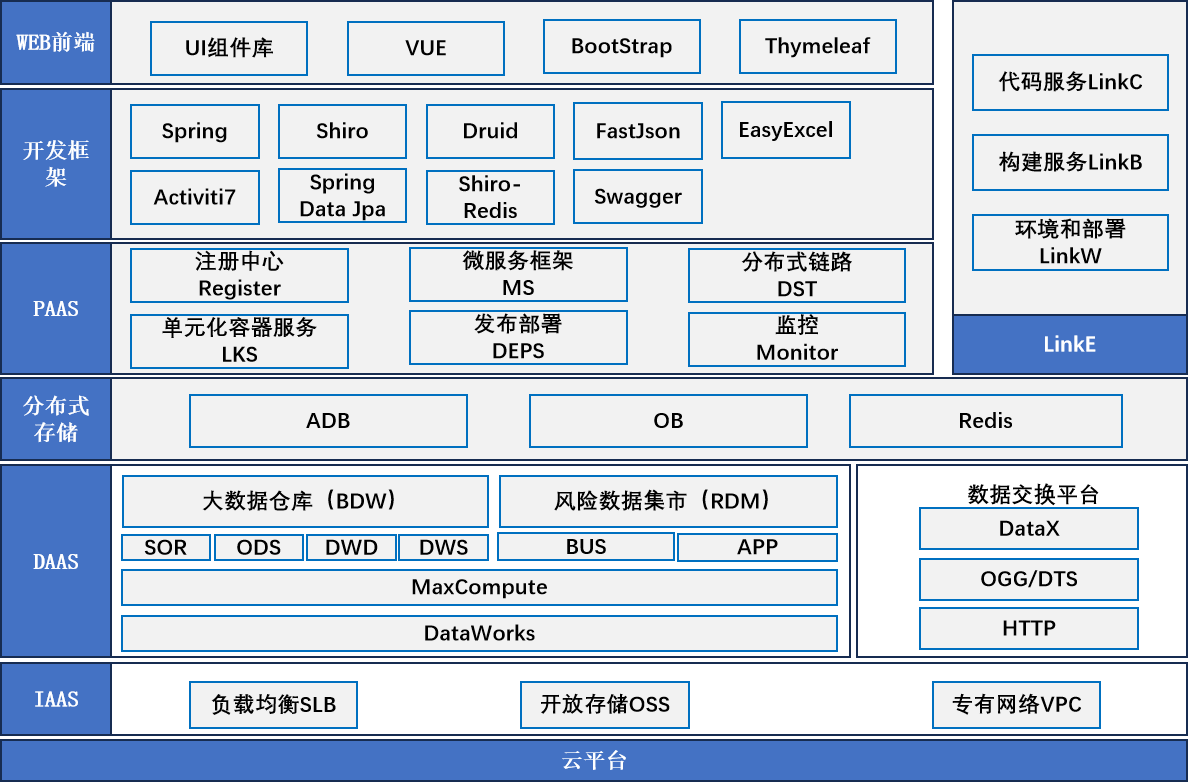The width and height of the screenshot is (1188, 782).
Task: Select the Thymeleaf box
Action: point(818,46)
